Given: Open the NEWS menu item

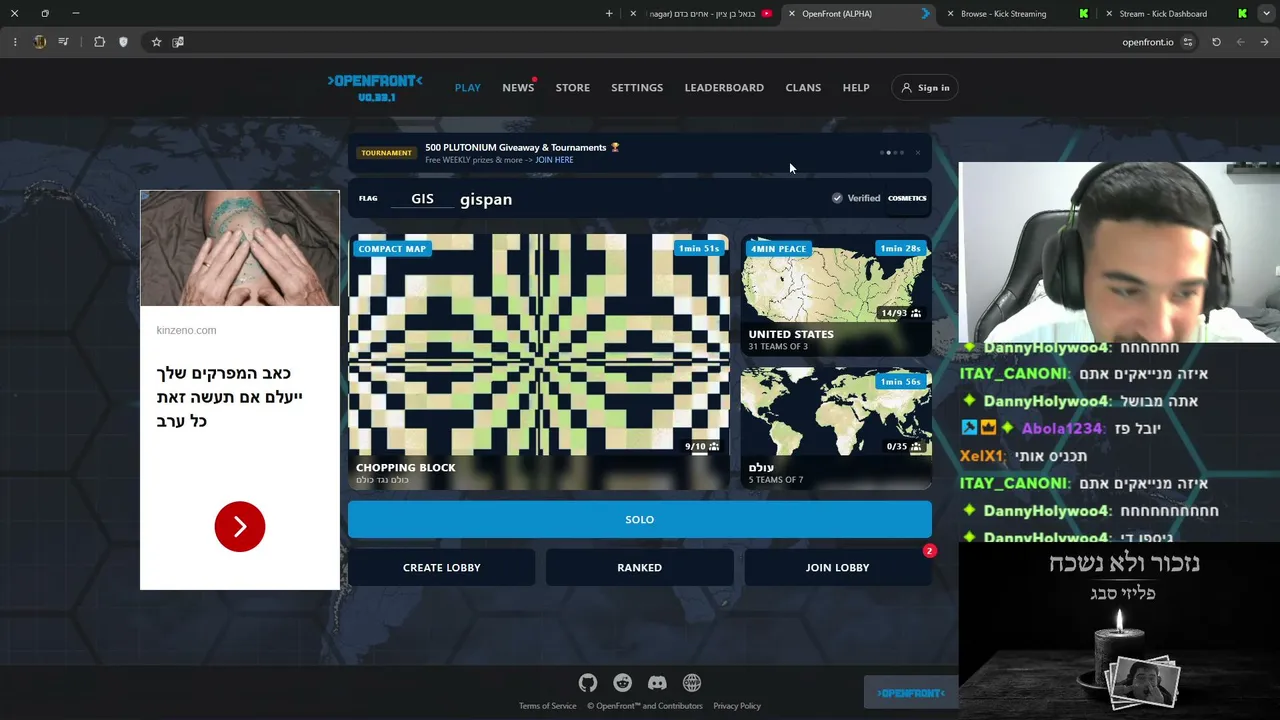Looking at the screenshot, I should click(518, 88).
